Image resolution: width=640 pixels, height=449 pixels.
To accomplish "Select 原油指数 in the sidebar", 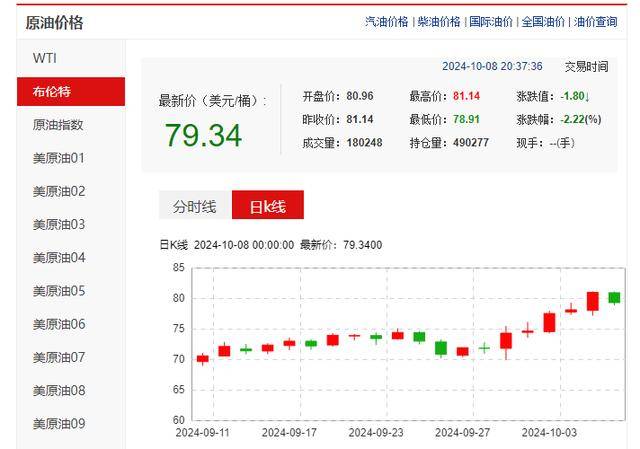I will pyautogui.click(x=71, y=125).
